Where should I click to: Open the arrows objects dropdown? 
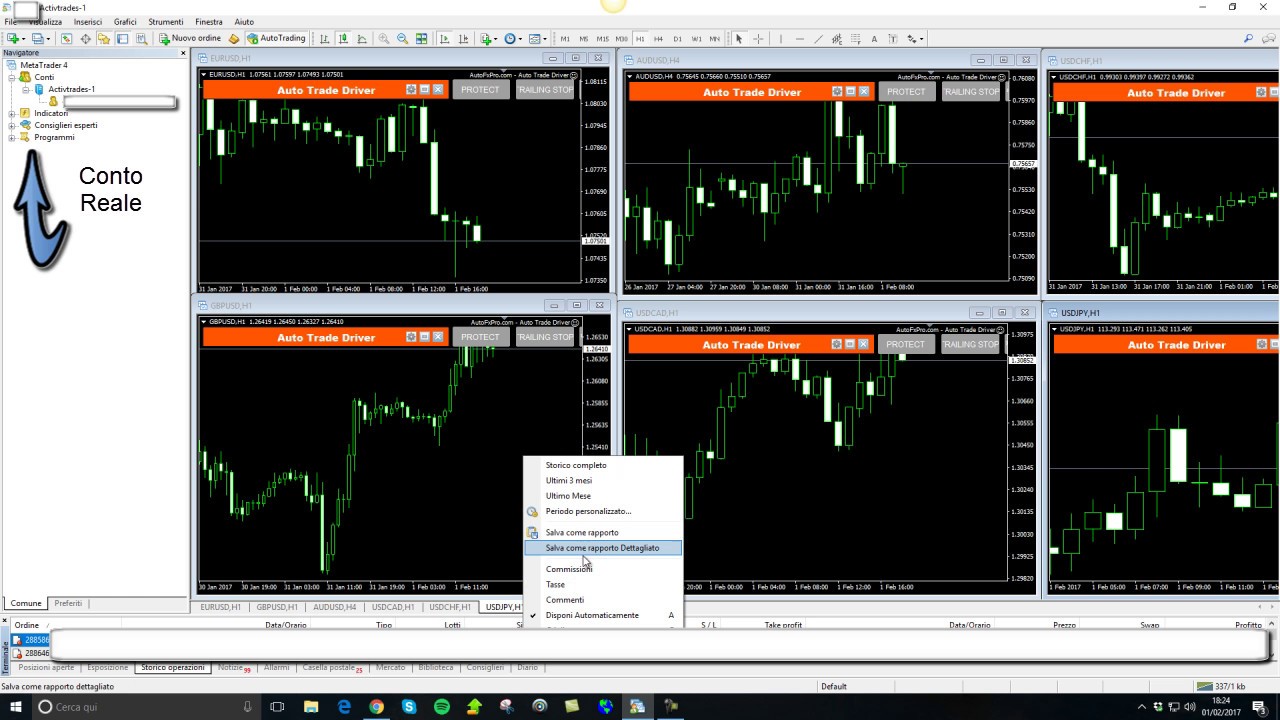pos(915,39)
